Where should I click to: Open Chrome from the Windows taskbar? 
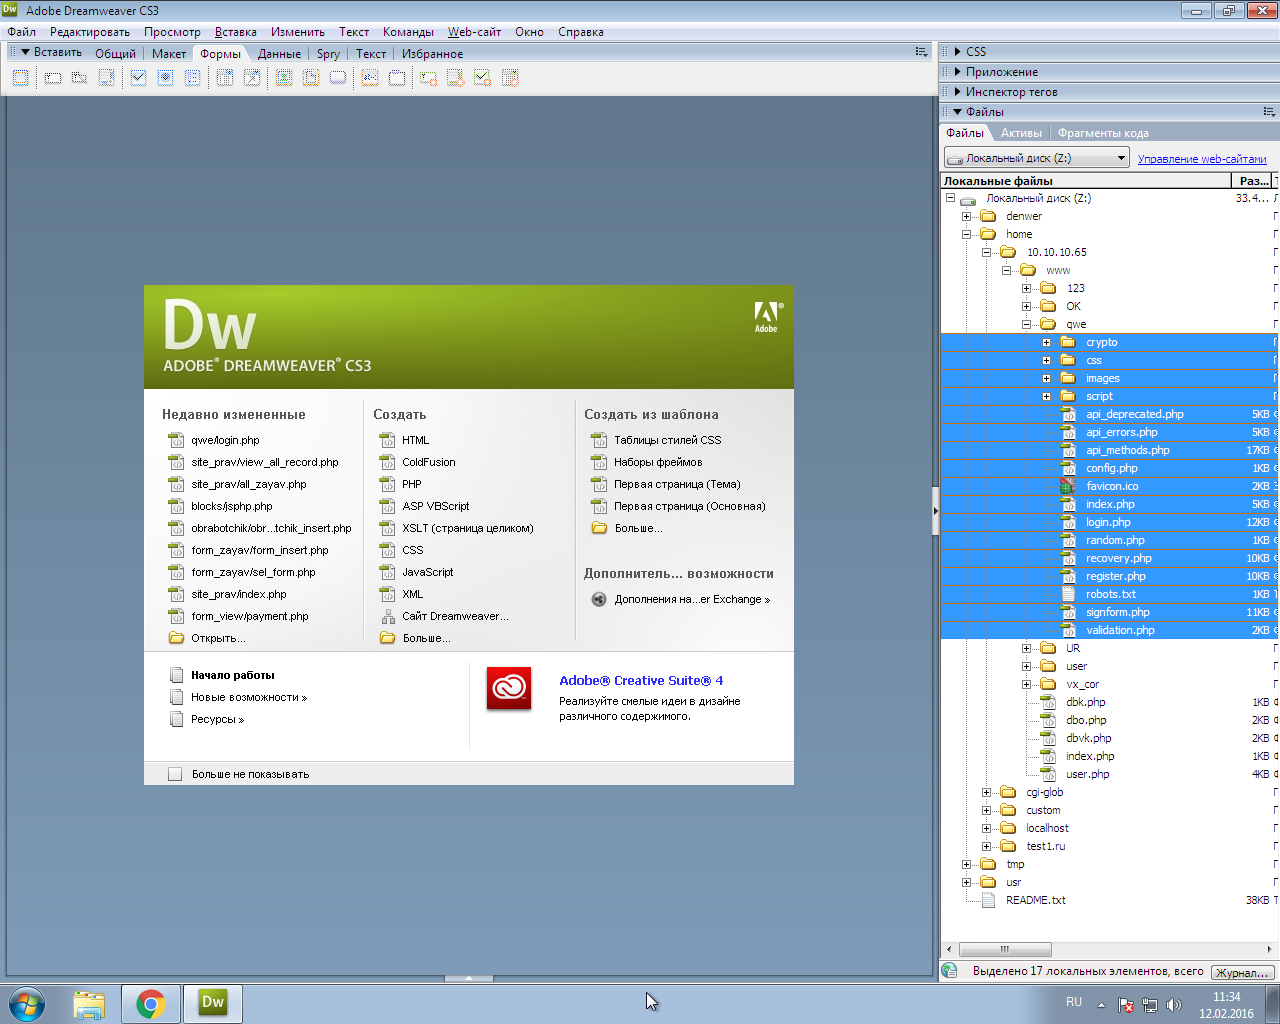click(x=151, y=1003)
